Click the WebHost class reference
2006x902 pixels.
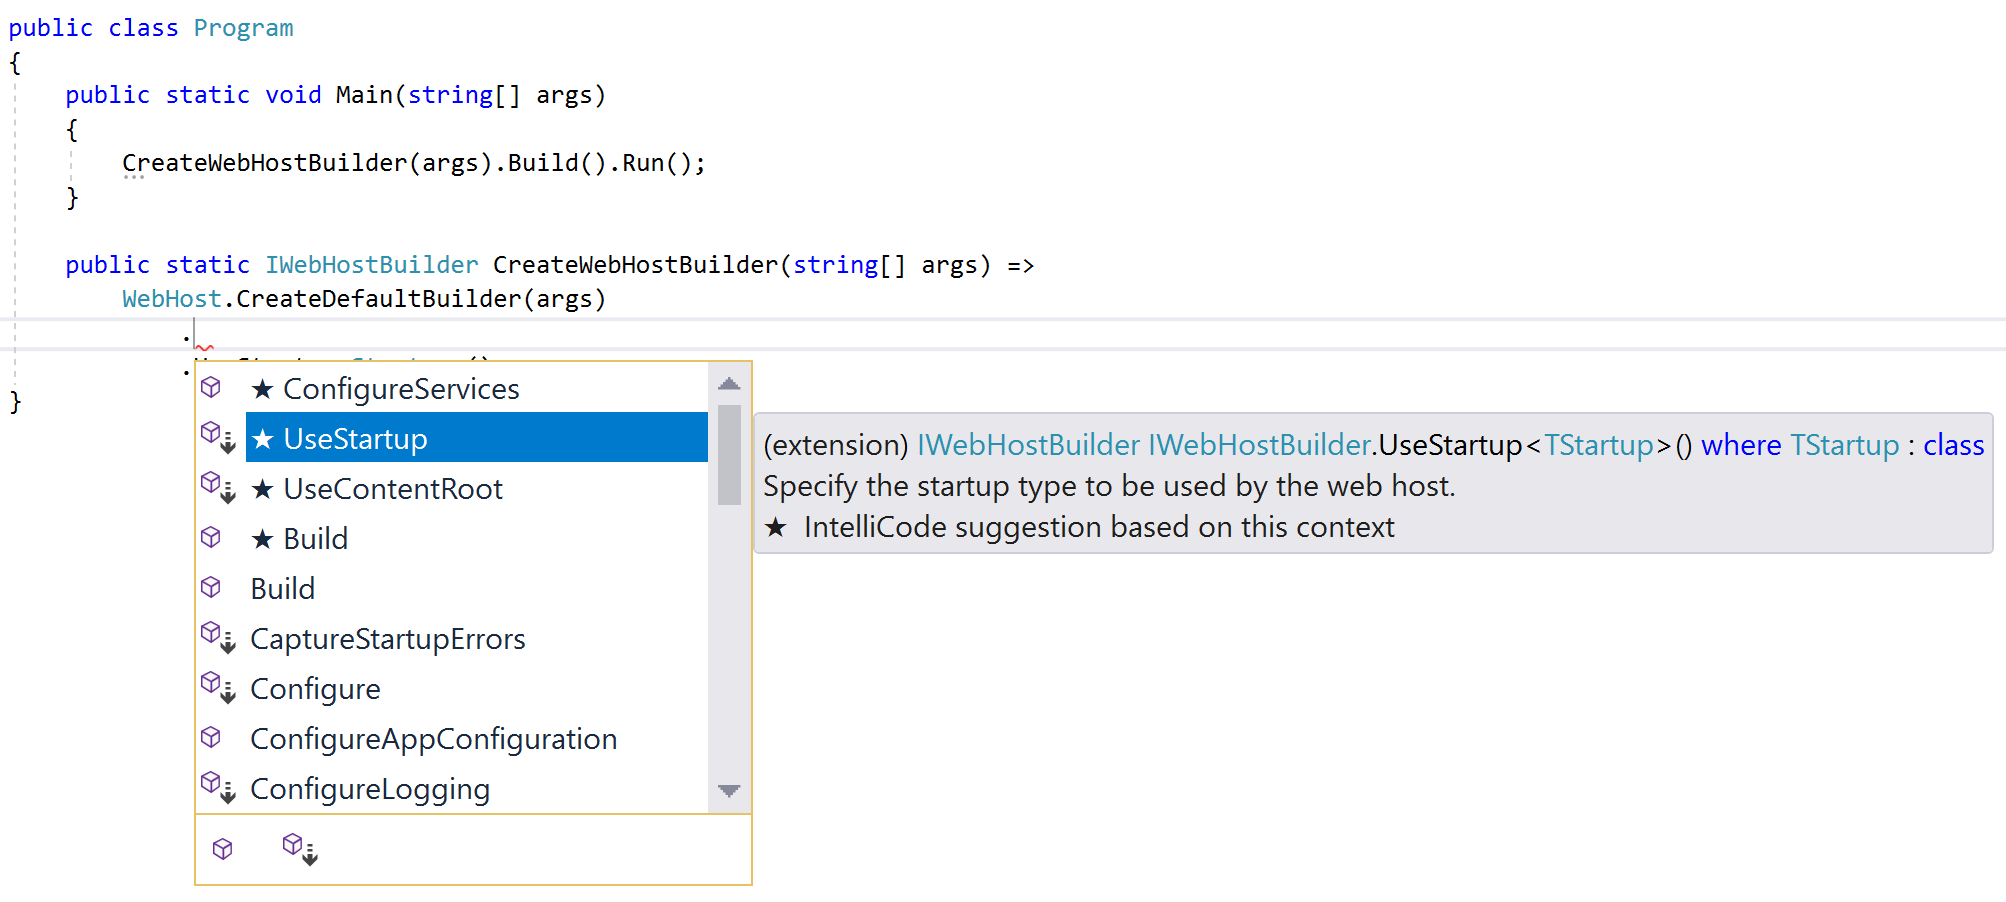171,299
